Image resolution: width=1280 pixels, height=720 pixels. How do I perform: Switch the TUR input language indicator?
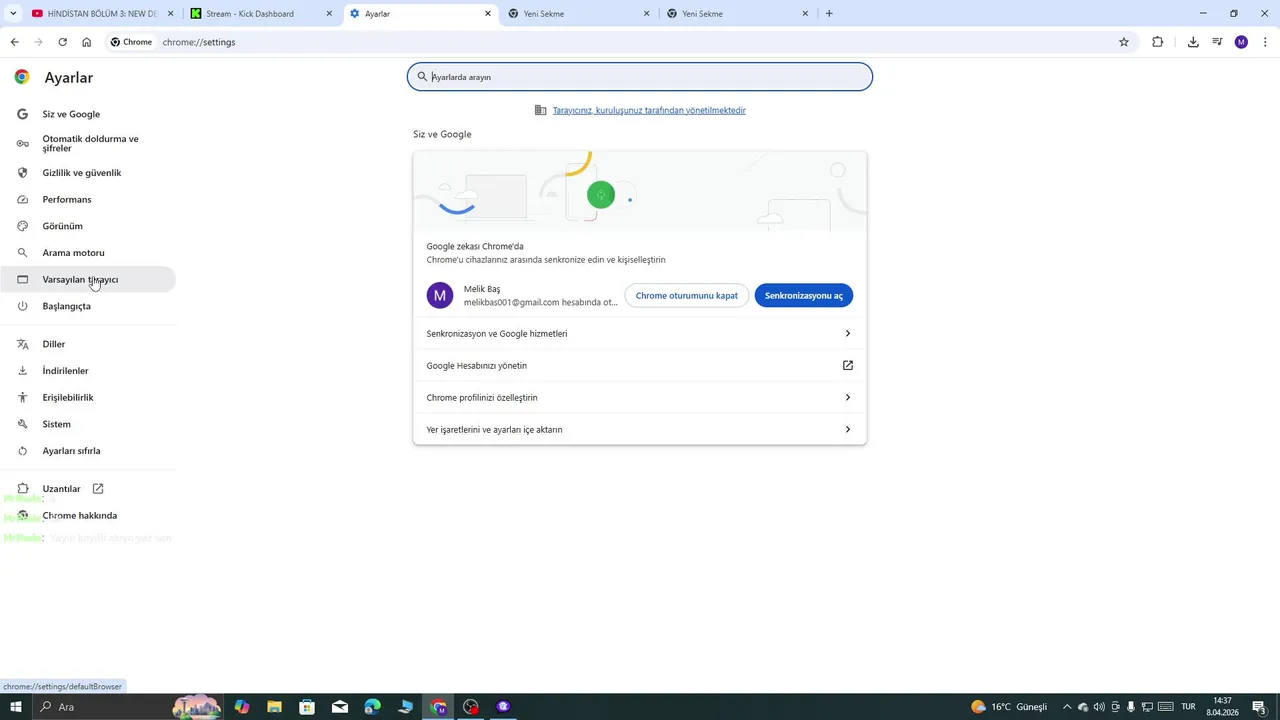coord(1188,707)
